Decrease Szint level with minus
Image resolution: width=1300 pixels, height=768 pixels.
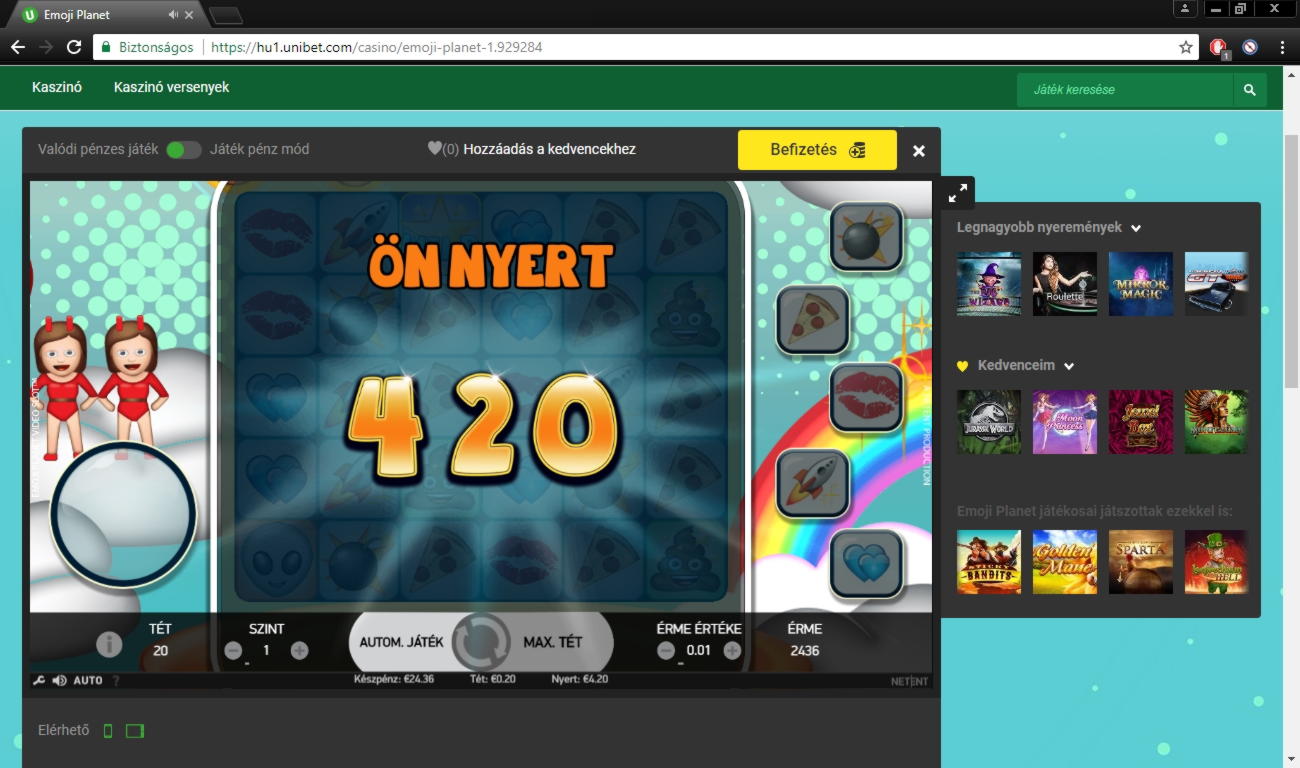click(x=233, y=650)
